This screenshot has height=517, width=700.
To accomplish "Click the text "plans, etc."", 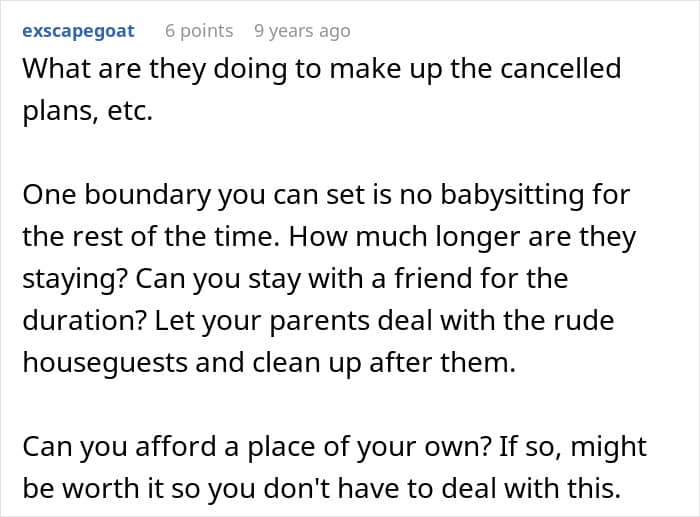I will tap(88, 111).
